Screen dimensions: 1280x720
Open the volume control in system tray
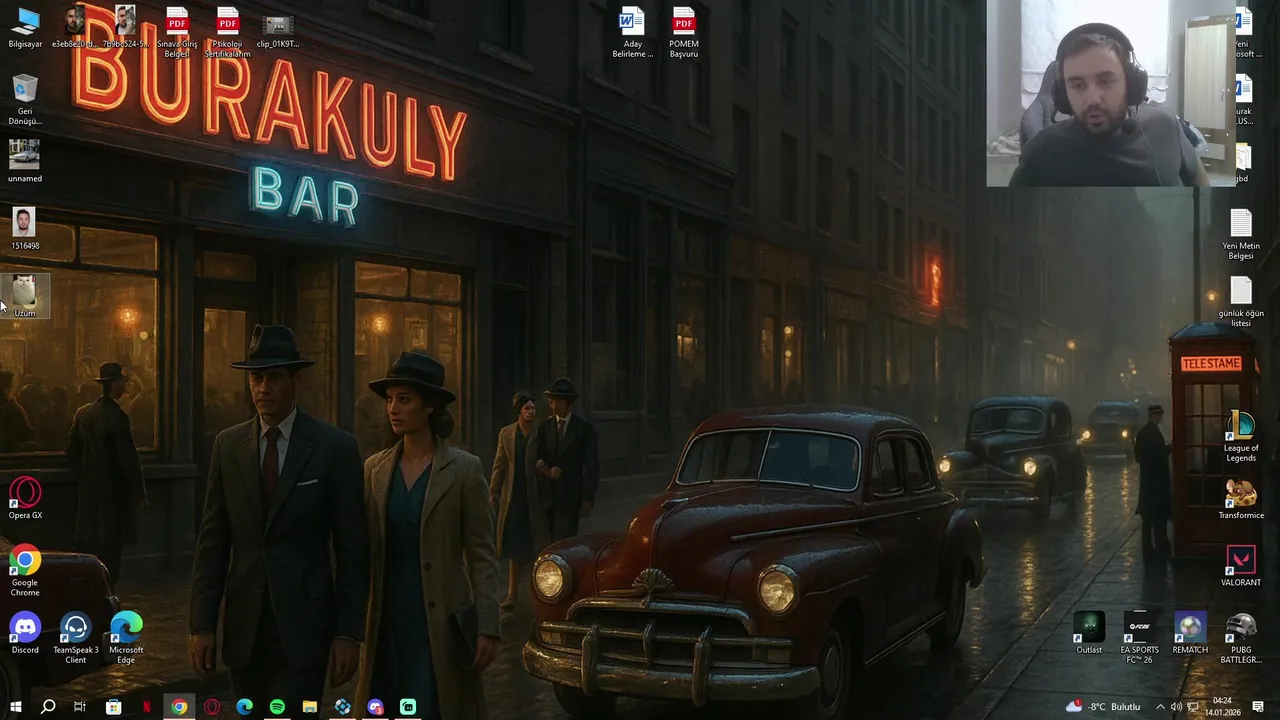(1177, 707)
